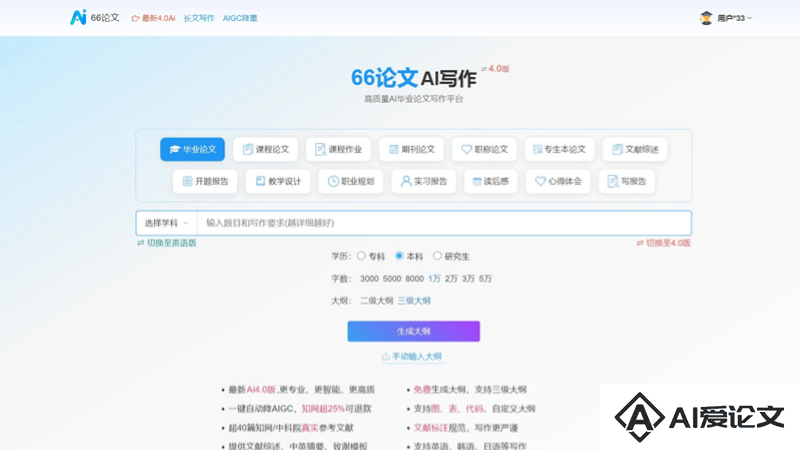Screen dimensions: 800x450
Task: Choose the 3万 word count option
Action: pos(468,279)
